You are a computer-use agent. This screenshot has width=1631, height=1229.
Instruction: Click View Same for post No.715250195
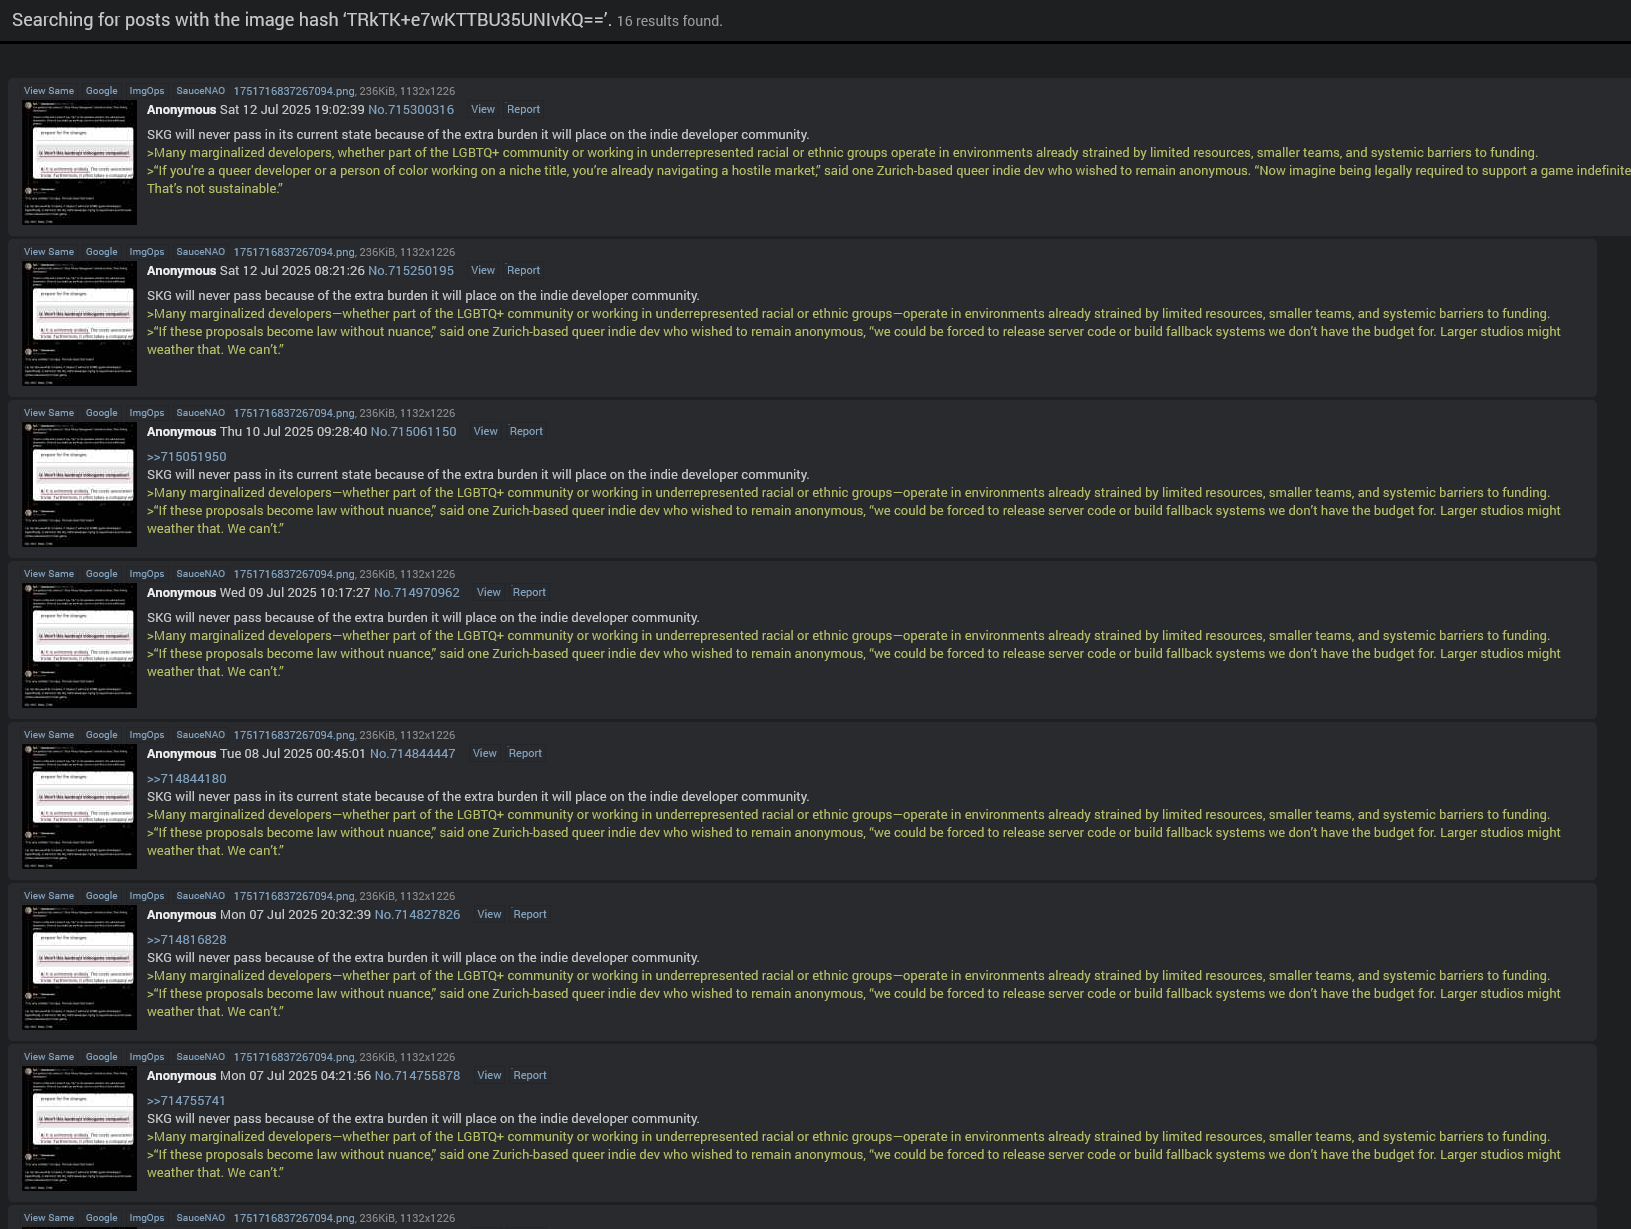(x=49, y=252)
